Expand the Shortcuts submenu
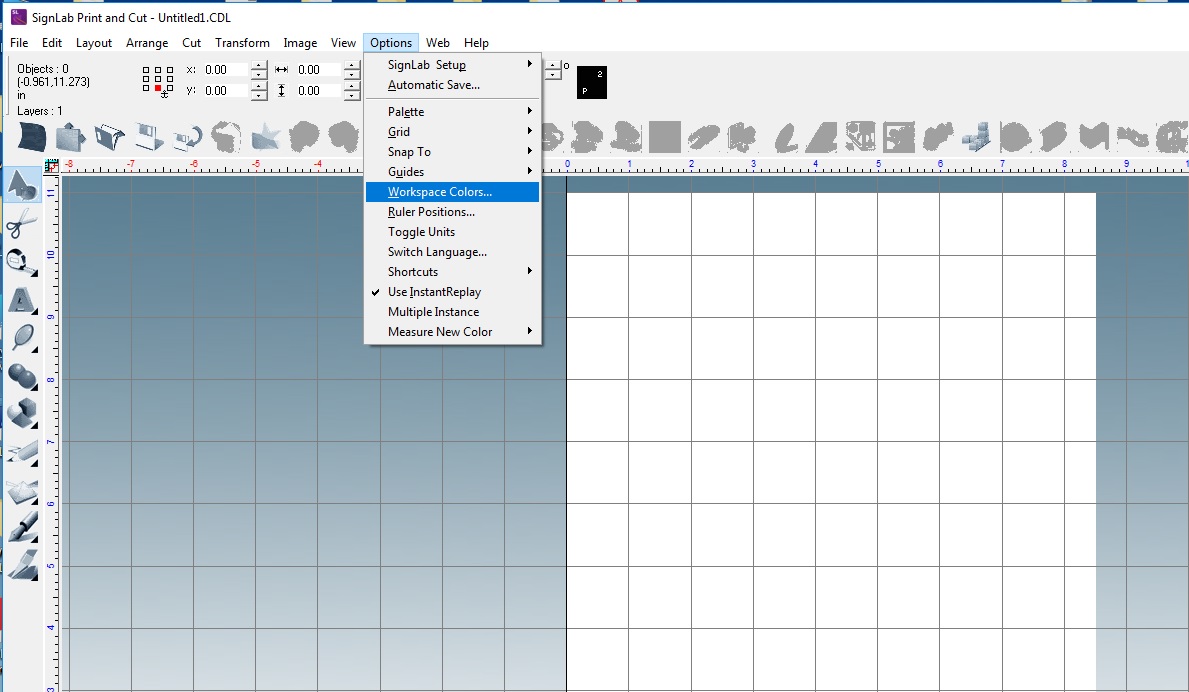The height and width of the screenshot is (692, 1189). pos(453,271)
